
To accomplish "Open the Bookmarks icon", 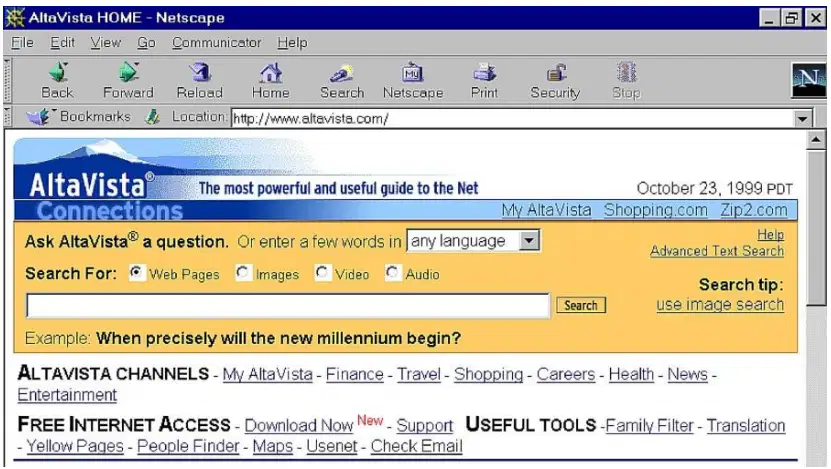I will click(x=38, y=116).
